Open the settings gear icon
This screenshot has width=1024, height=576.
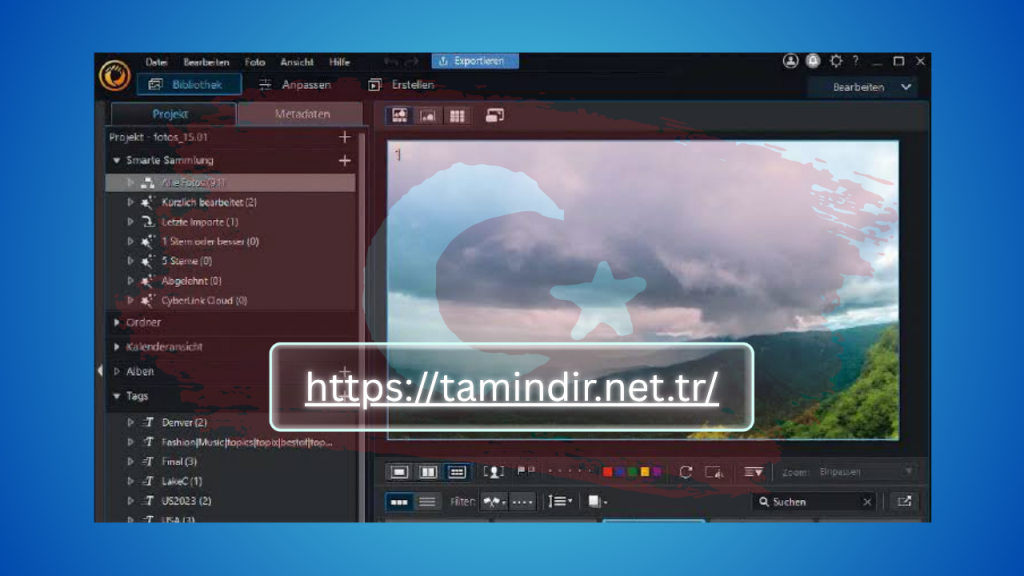point(835,61)
